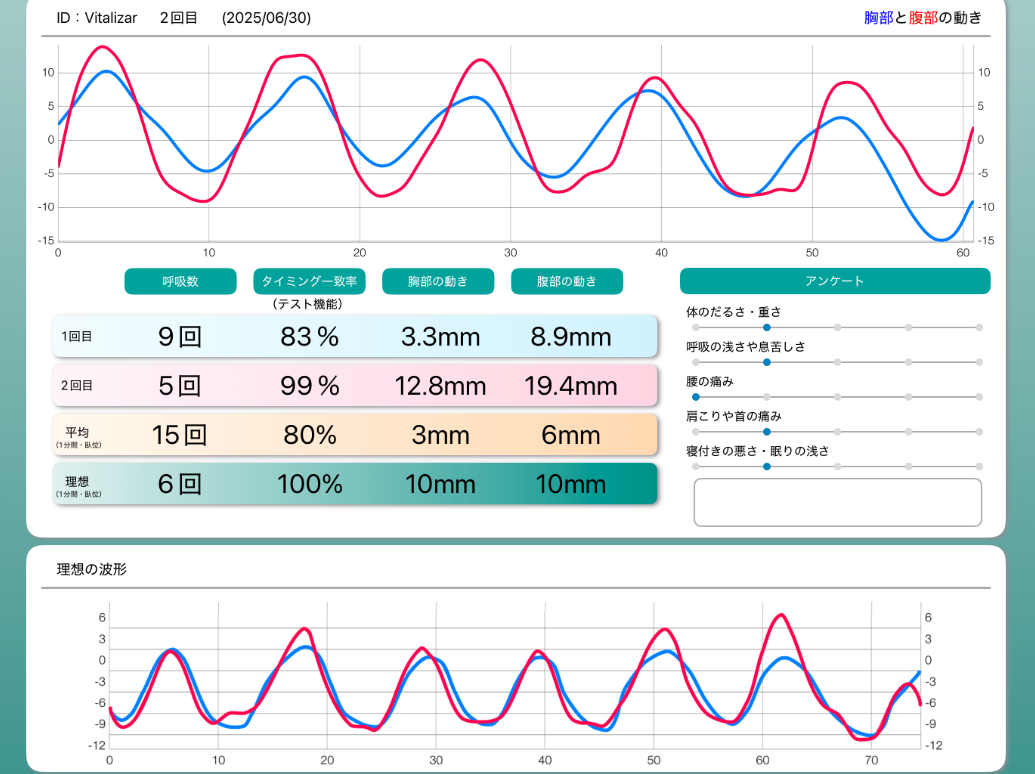The image size is (1035, 774).
Task: Select the タイミング一致率 button
Action: click(309, 282)
